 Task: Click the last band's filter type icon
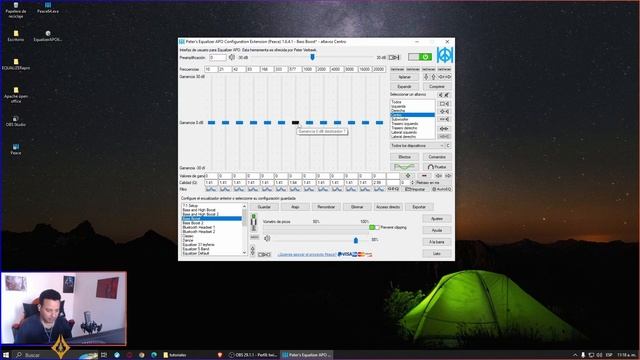379,189
